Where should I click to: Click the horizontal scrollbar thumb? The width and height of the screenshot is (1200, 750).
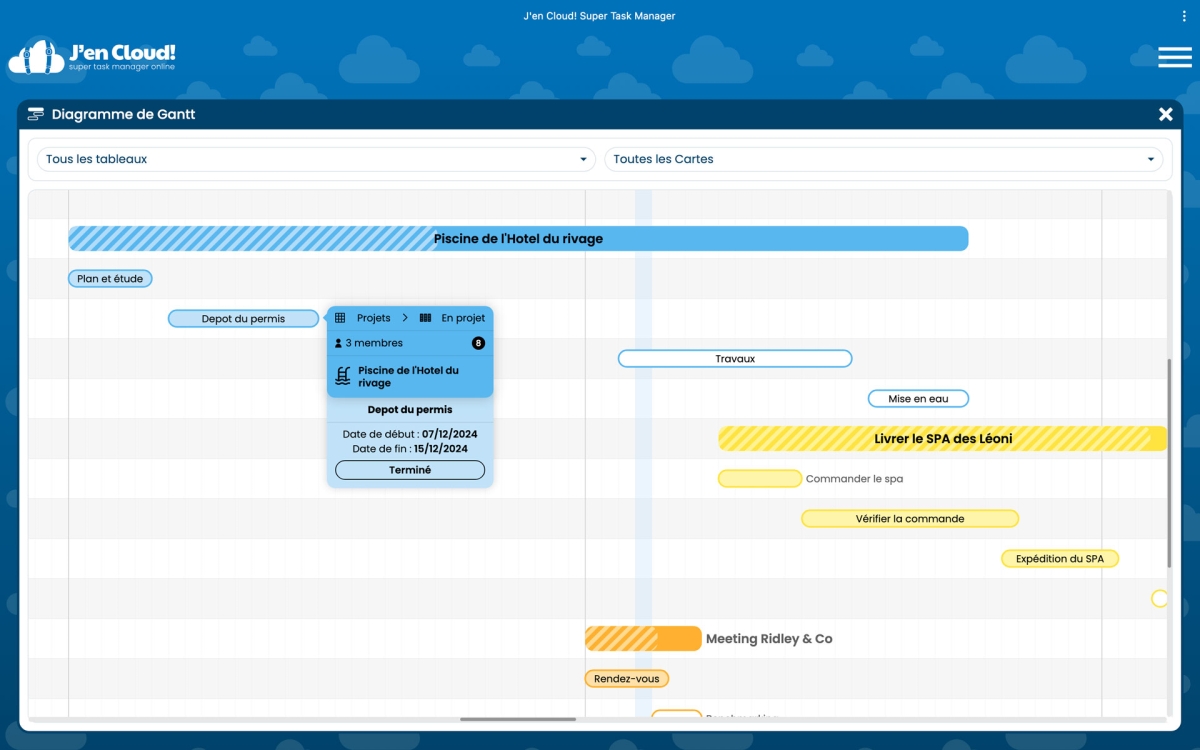click(518, 719)
